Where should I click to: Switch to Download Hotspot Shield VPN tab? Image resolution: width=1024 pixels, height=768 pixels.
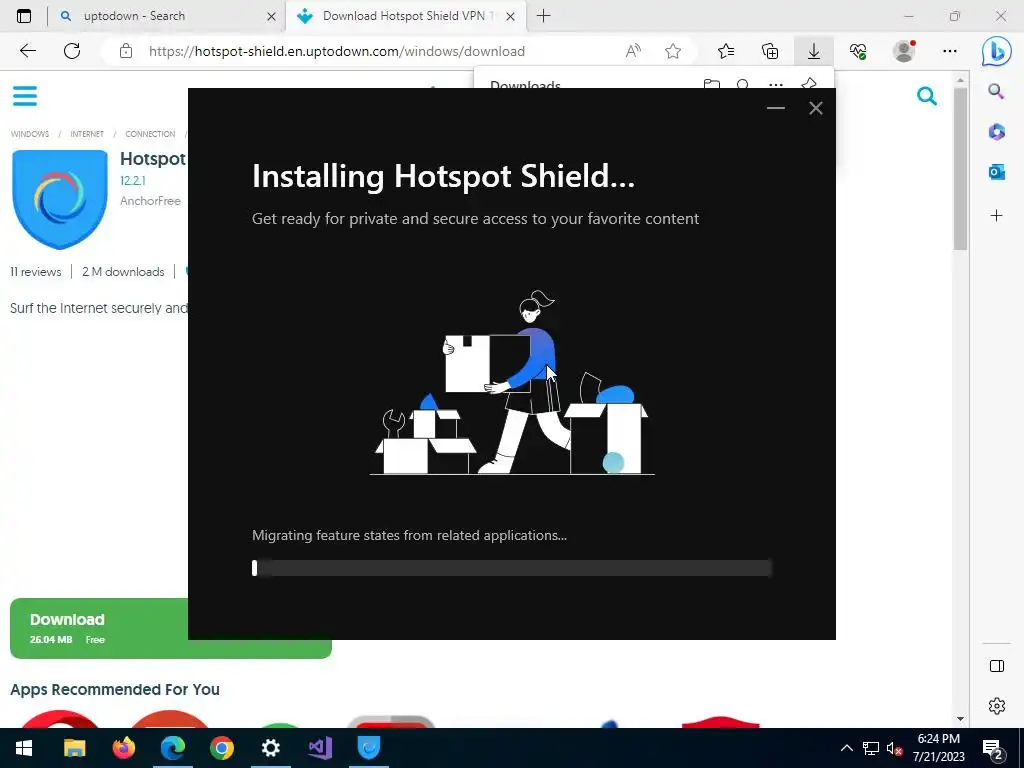coord(404,16)
